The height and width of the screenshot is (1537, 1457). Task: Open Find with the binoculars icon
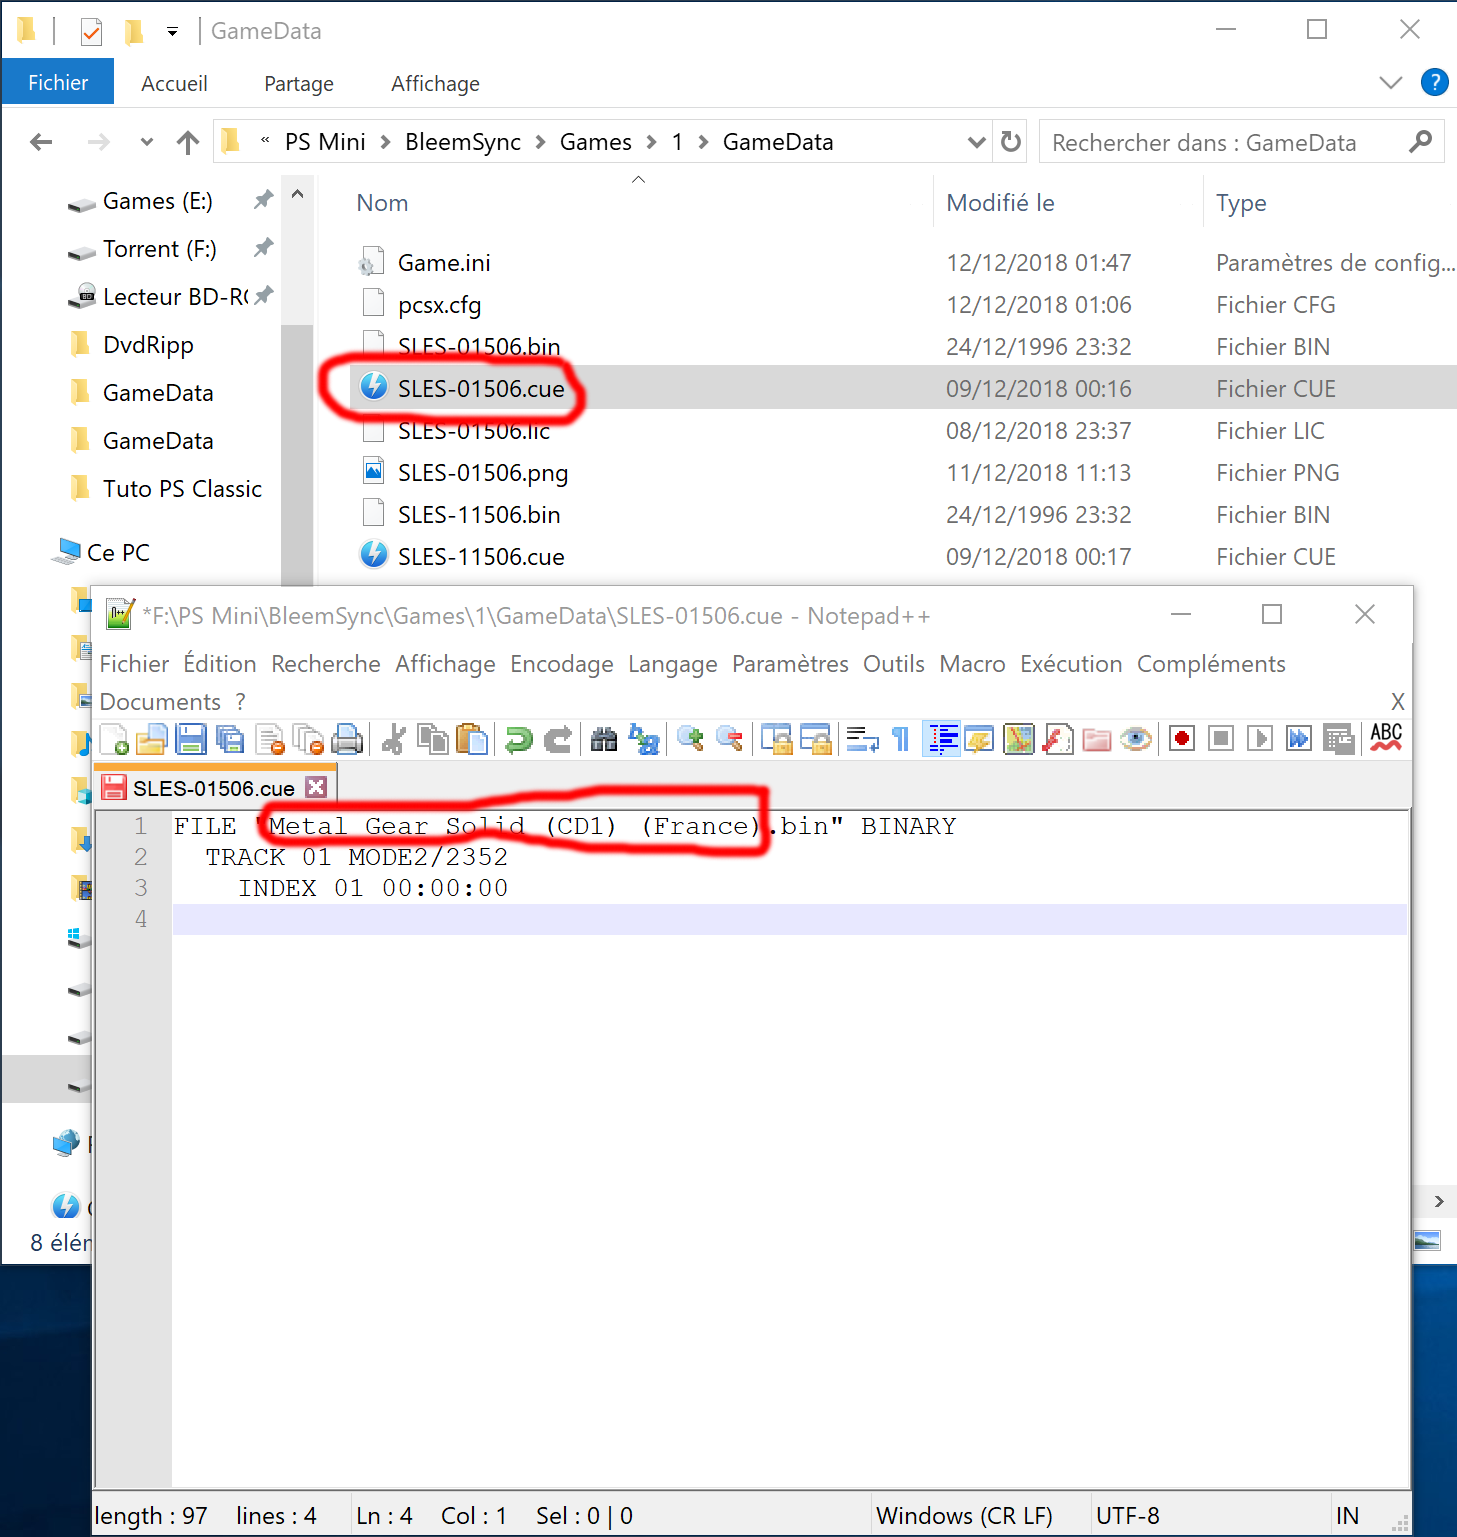click(x=604, y=739)
